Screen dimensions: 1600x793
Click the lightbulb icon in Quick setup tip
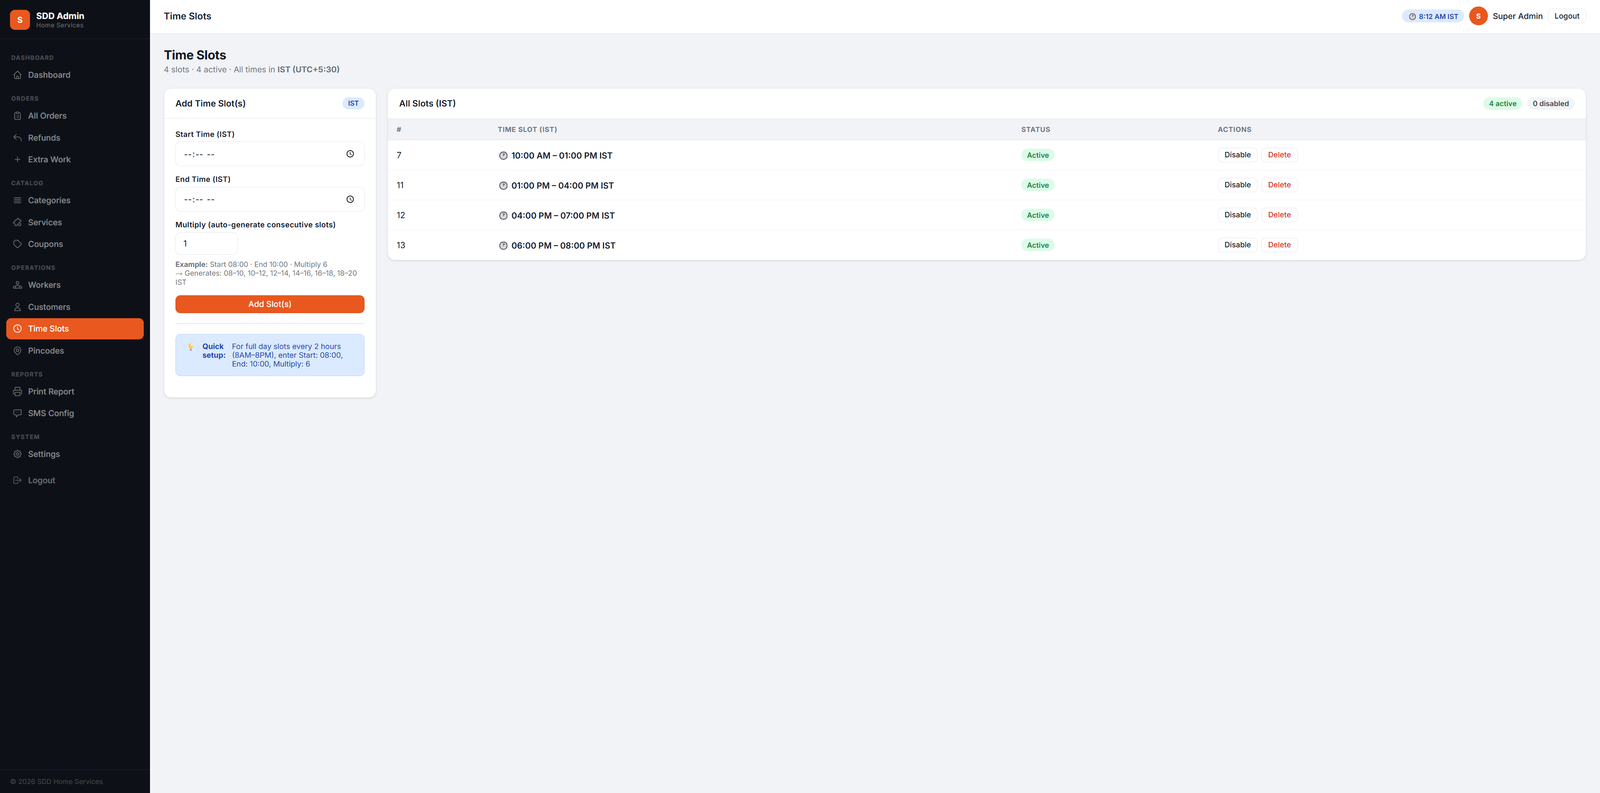click(x=191, y=347)
